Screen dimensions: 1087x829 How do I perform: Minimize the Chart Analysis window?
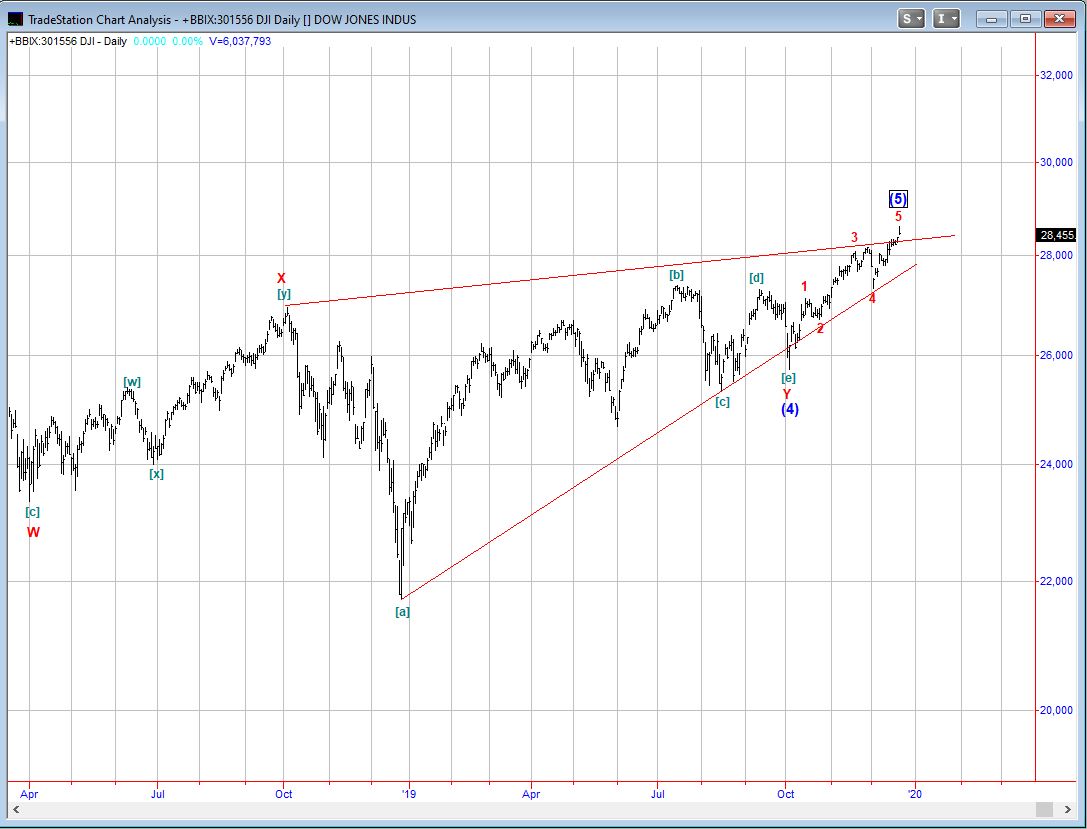992,19
